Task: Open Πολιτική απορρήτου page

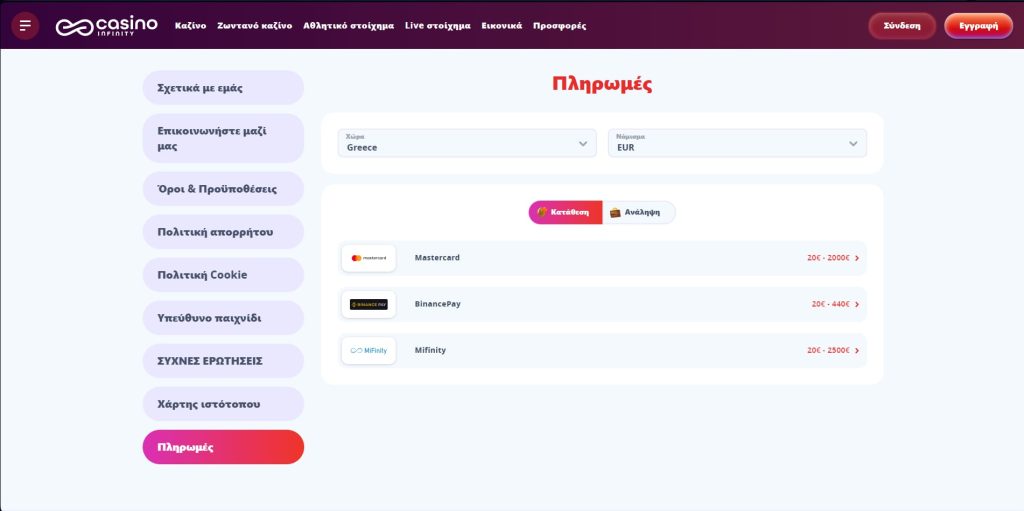Action: coord(223,232)
